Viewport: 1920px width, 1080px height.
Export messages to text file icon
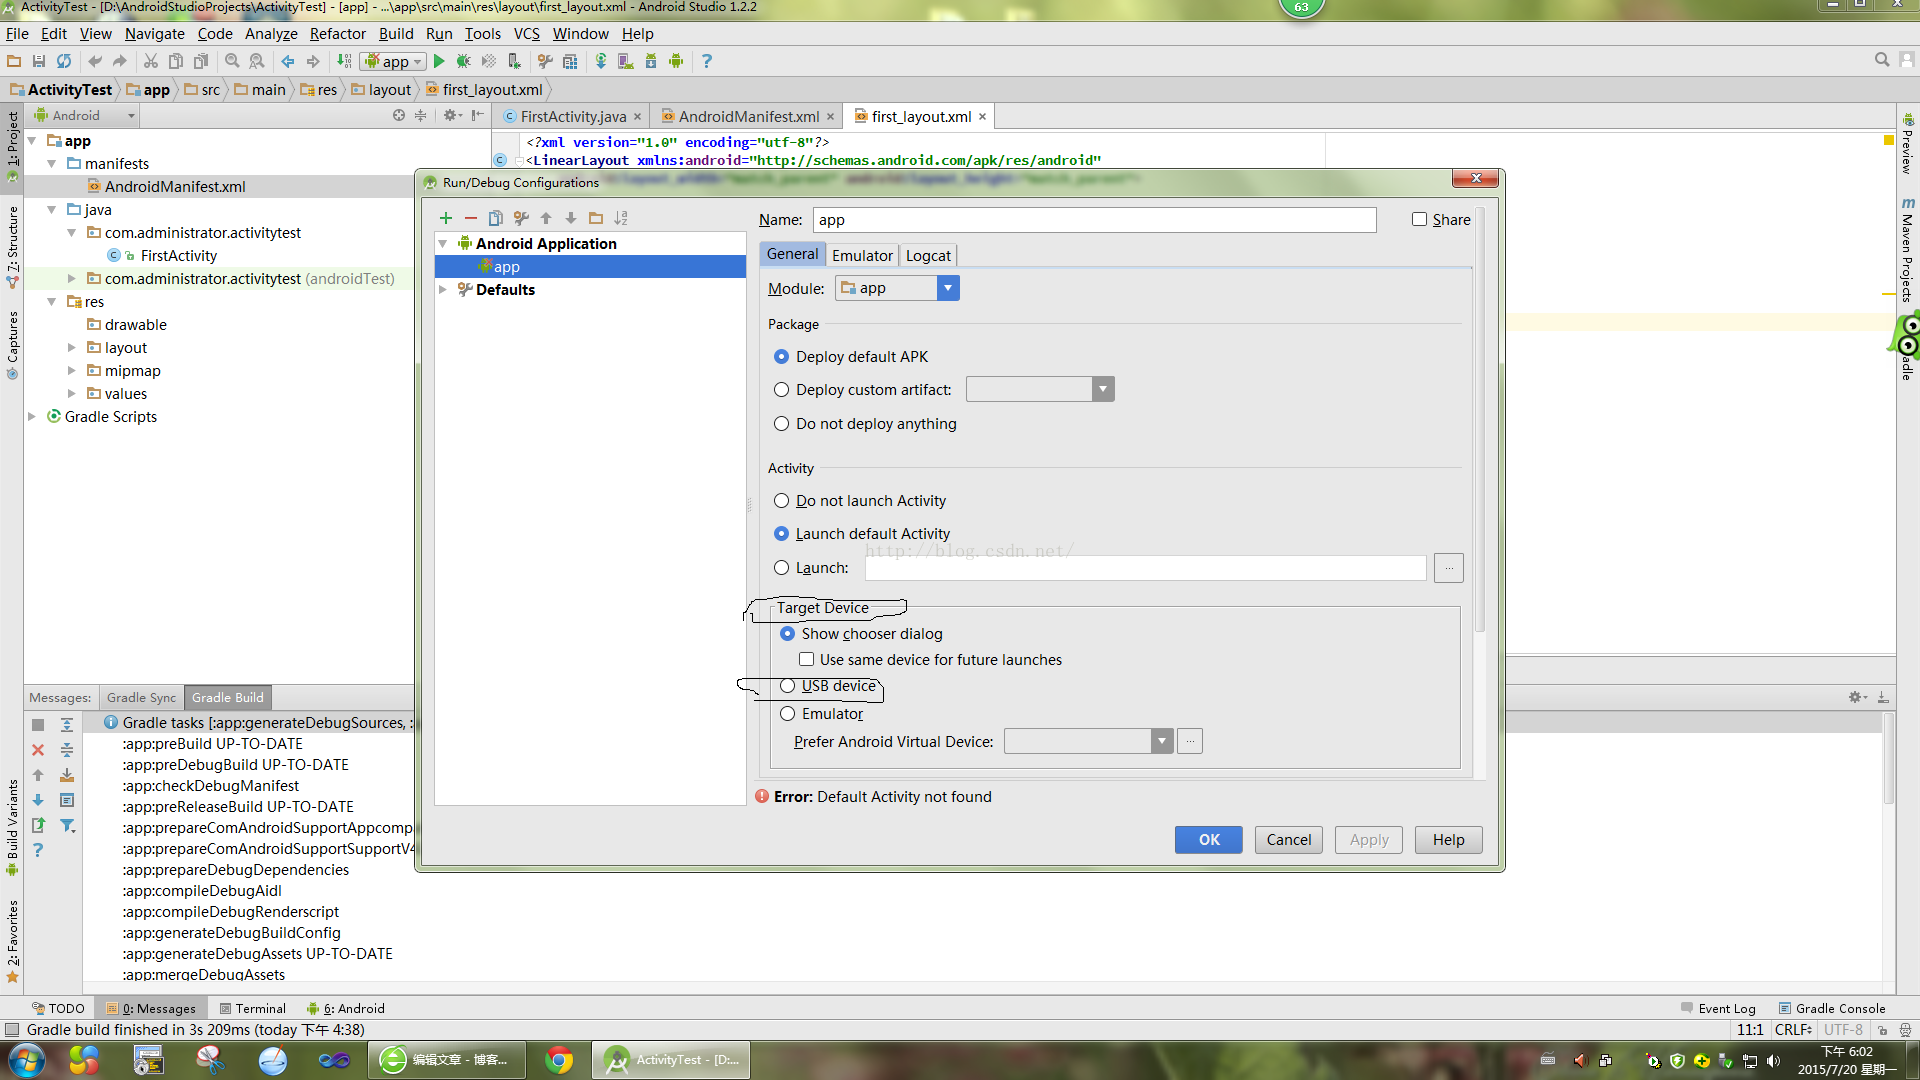tap(38, 826)
